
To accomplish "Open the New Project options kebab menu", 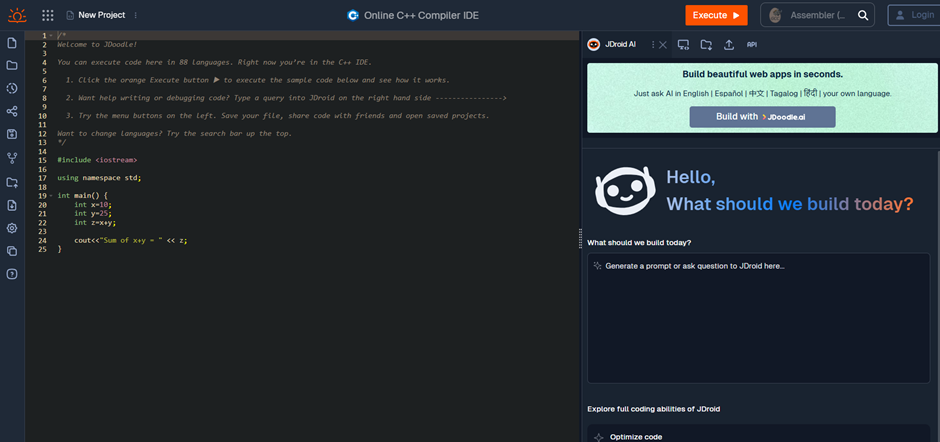I will pos(135,15).
